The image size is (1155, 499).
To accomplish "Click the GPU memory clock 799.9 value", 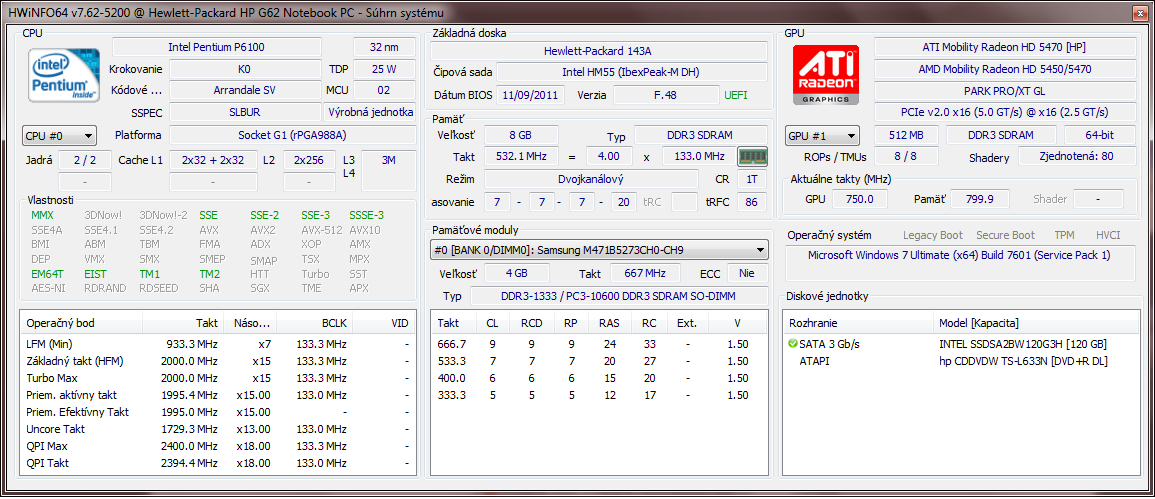I will tap(979, 199).
